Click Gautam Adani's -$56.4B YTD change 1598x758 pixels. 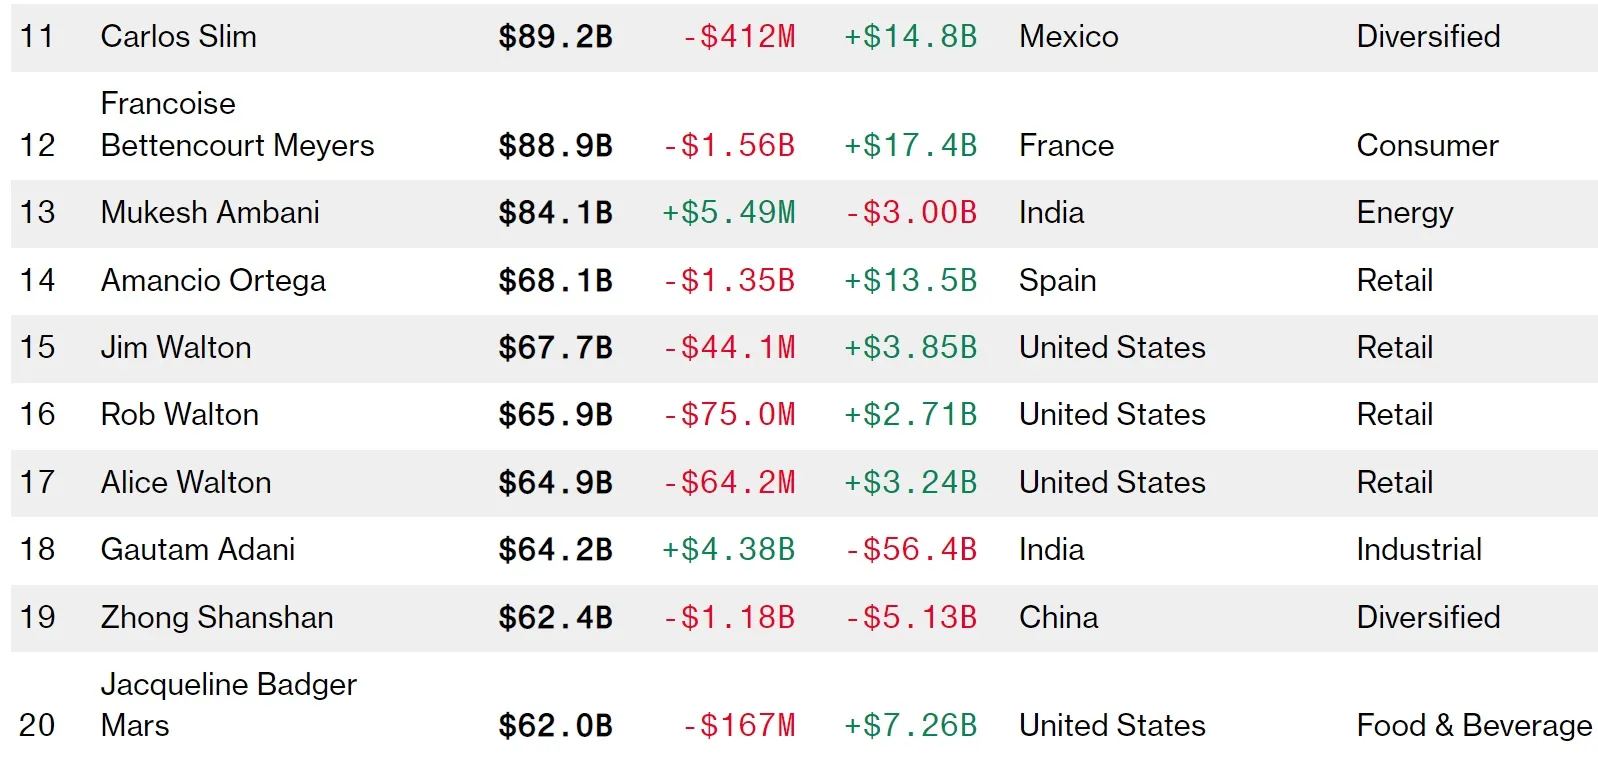click(x=910, y=550)
